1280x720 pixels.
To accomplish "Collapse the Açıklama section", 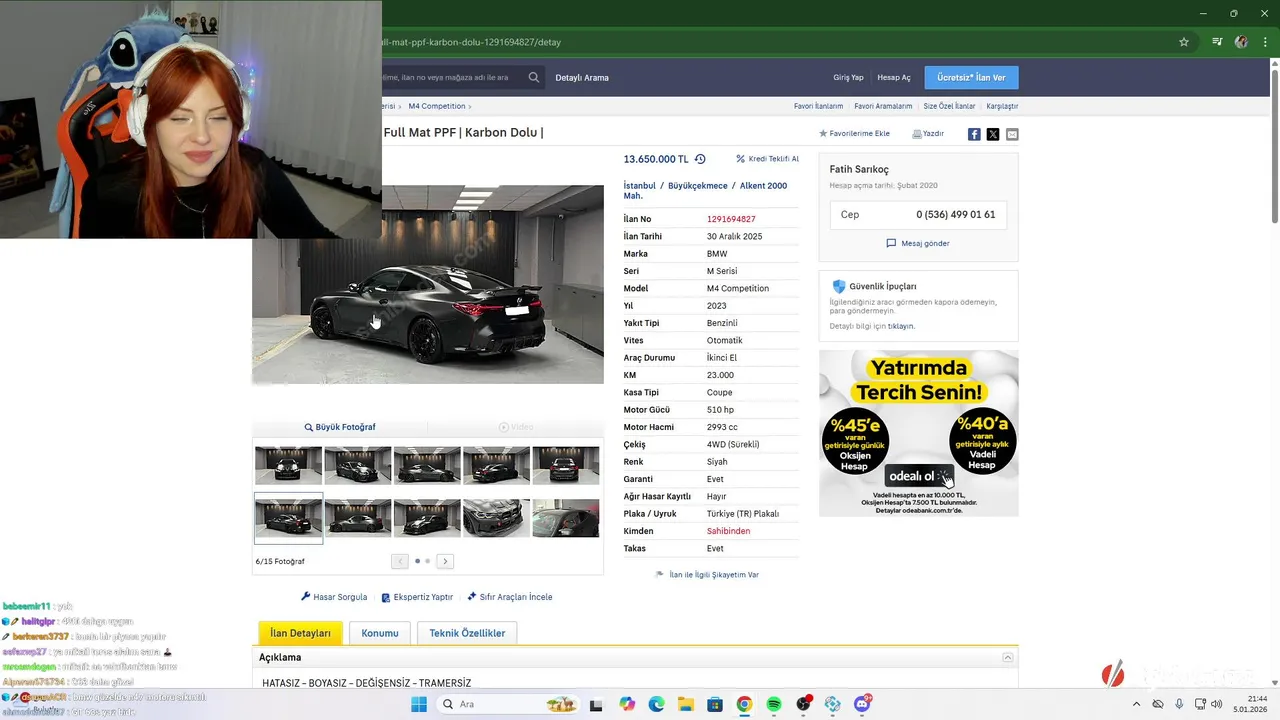I will coord(1008,657).
